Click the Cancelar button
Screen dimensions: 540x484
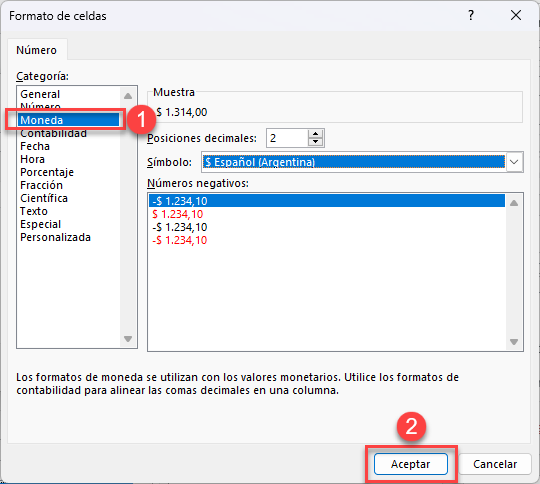[495, 464]
